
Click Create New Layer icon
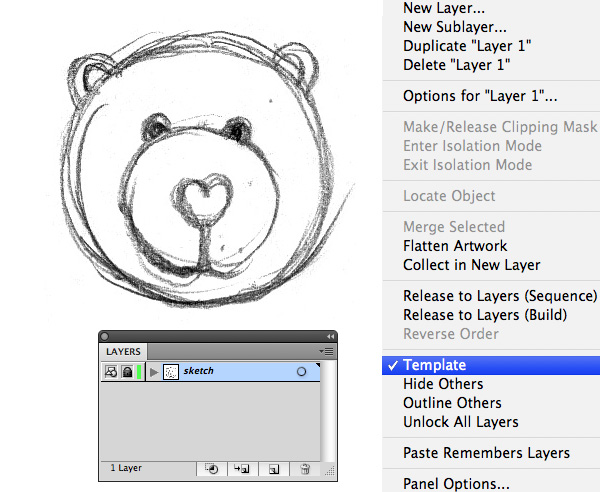(274, 469)
